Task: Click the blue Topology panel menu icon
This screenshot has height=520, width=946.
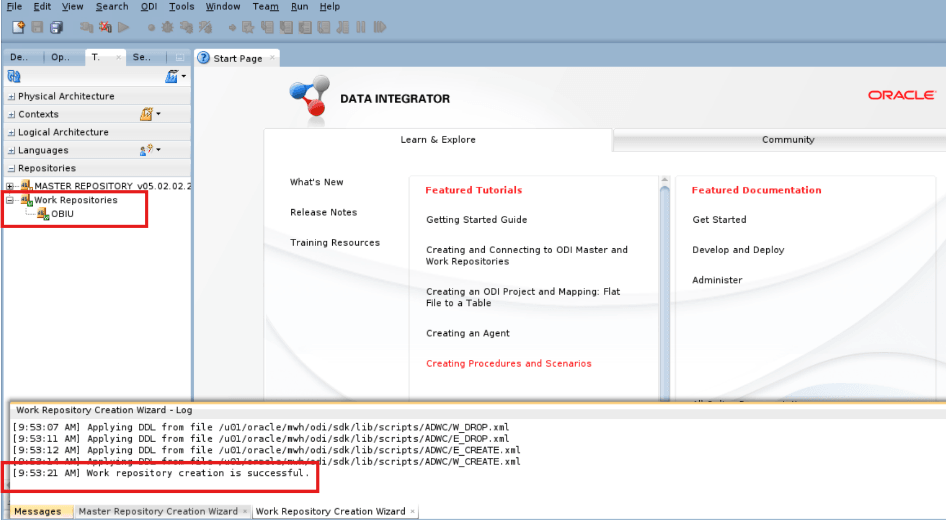Action: tap(172, 76)
